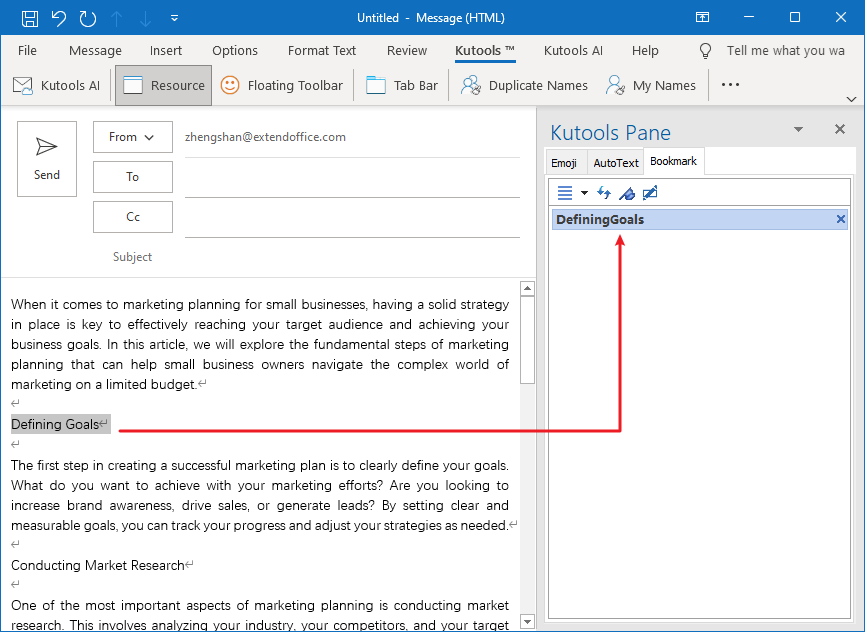The height and width of the screenshot is (632, 865).
Task: Click the add bookmark pencil icon
Action: [650, 193]
